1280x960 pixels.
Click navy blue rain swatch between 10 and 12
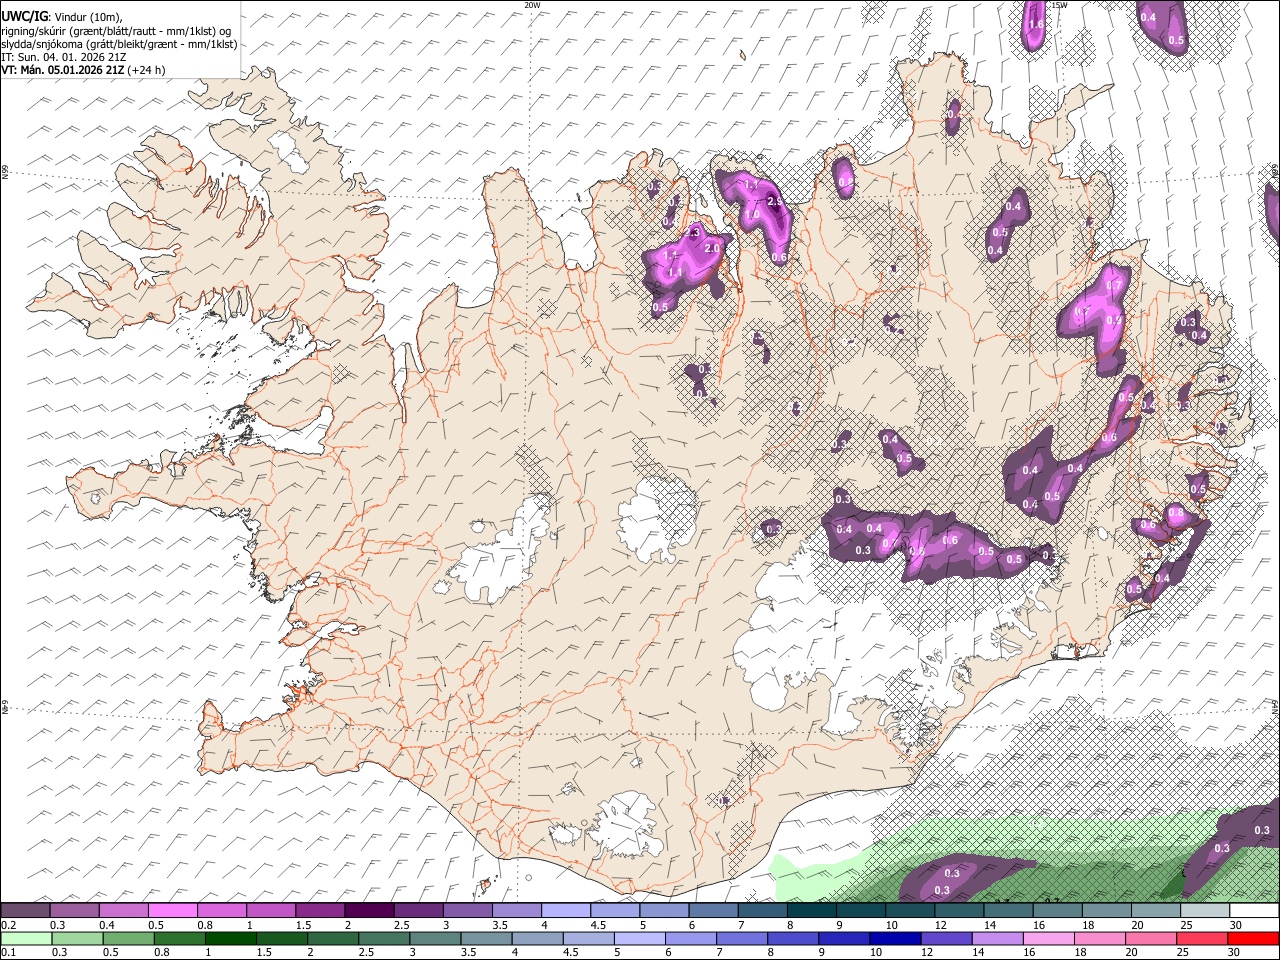(x=894, y=939)
